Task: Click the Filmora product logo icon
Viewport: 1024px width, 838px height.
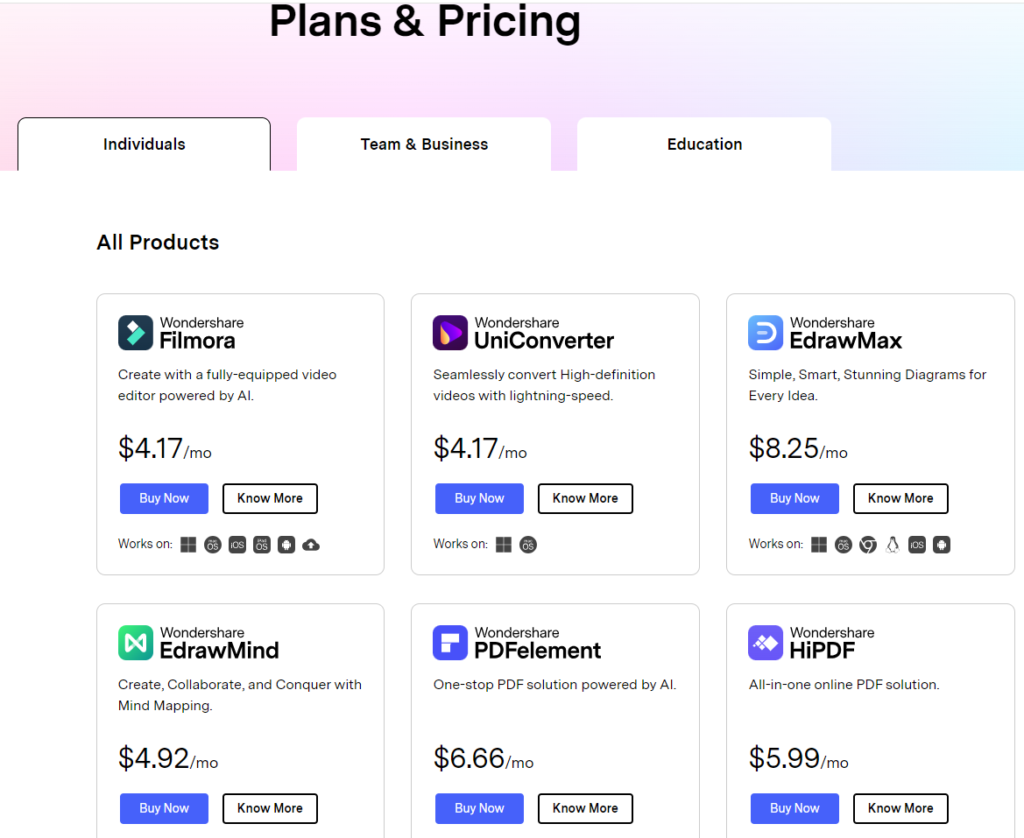Action: click(x=135, y=332)
